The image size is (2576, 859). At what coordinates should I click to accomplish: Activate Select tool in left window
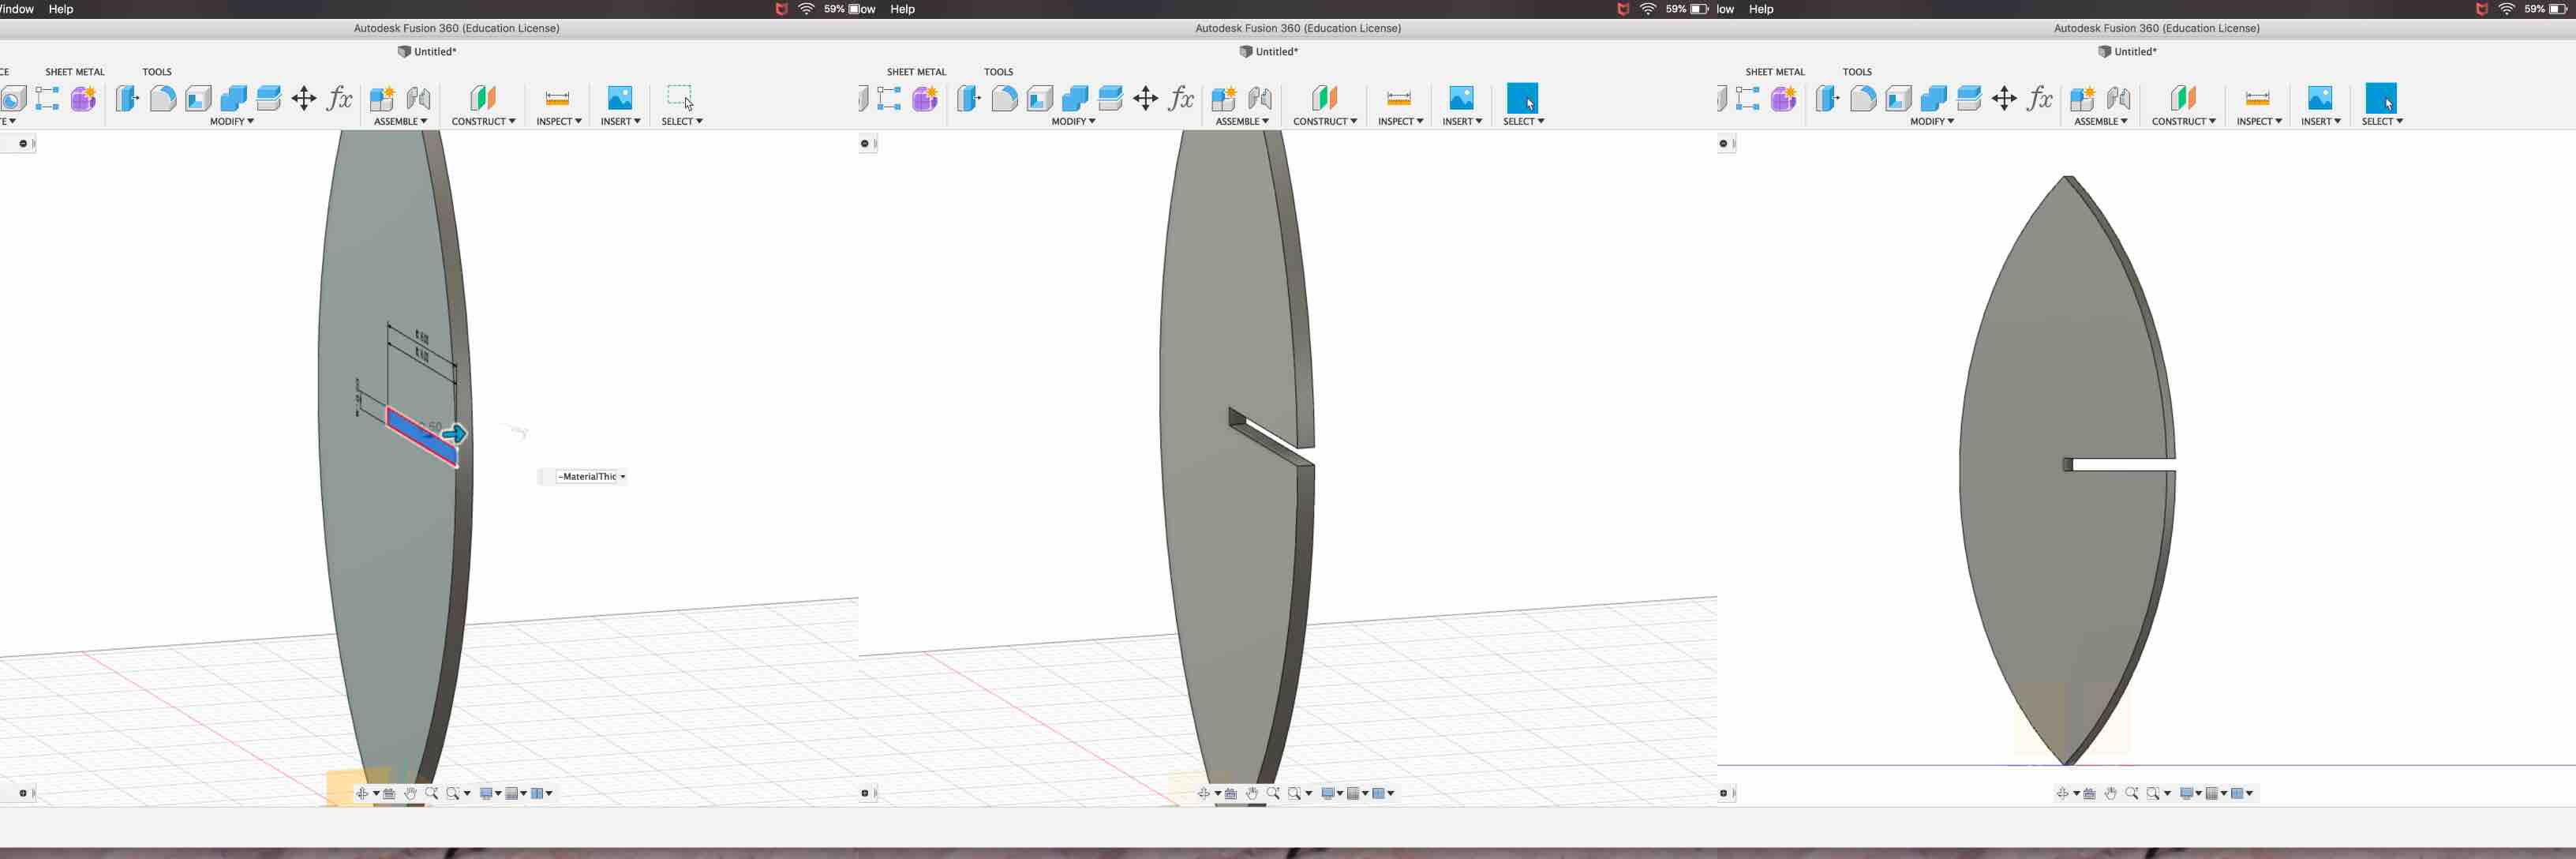pos(680,97)
